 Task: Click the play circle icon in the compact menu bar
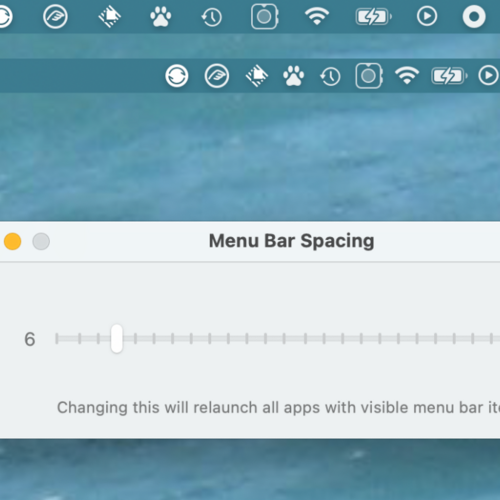pyautogui.click(x=488, y=76)
